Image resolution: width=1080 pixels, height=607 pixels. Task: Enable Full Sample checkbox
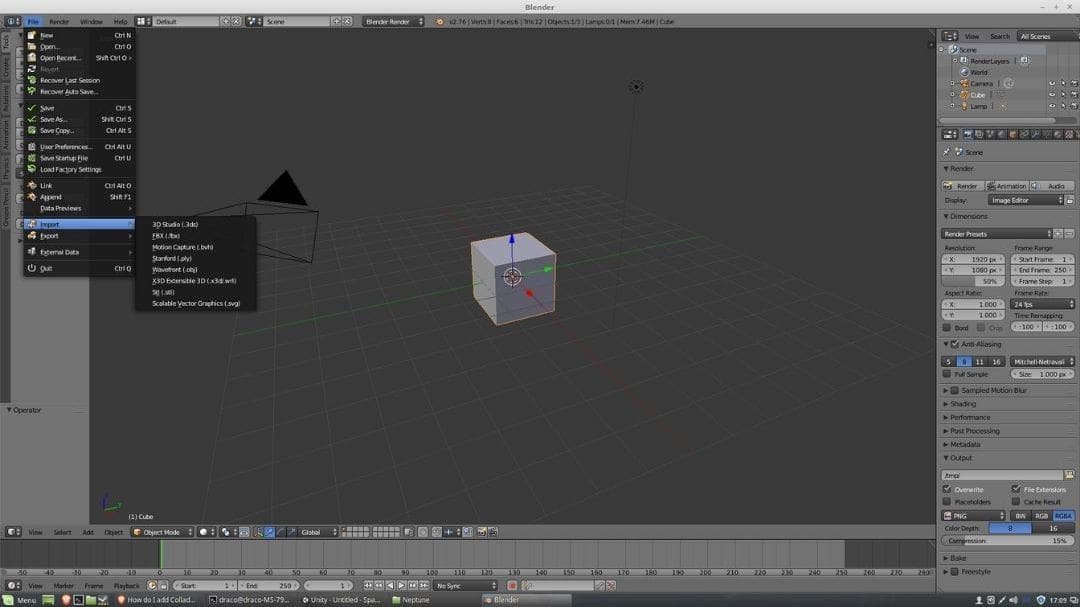coord(947,374)
